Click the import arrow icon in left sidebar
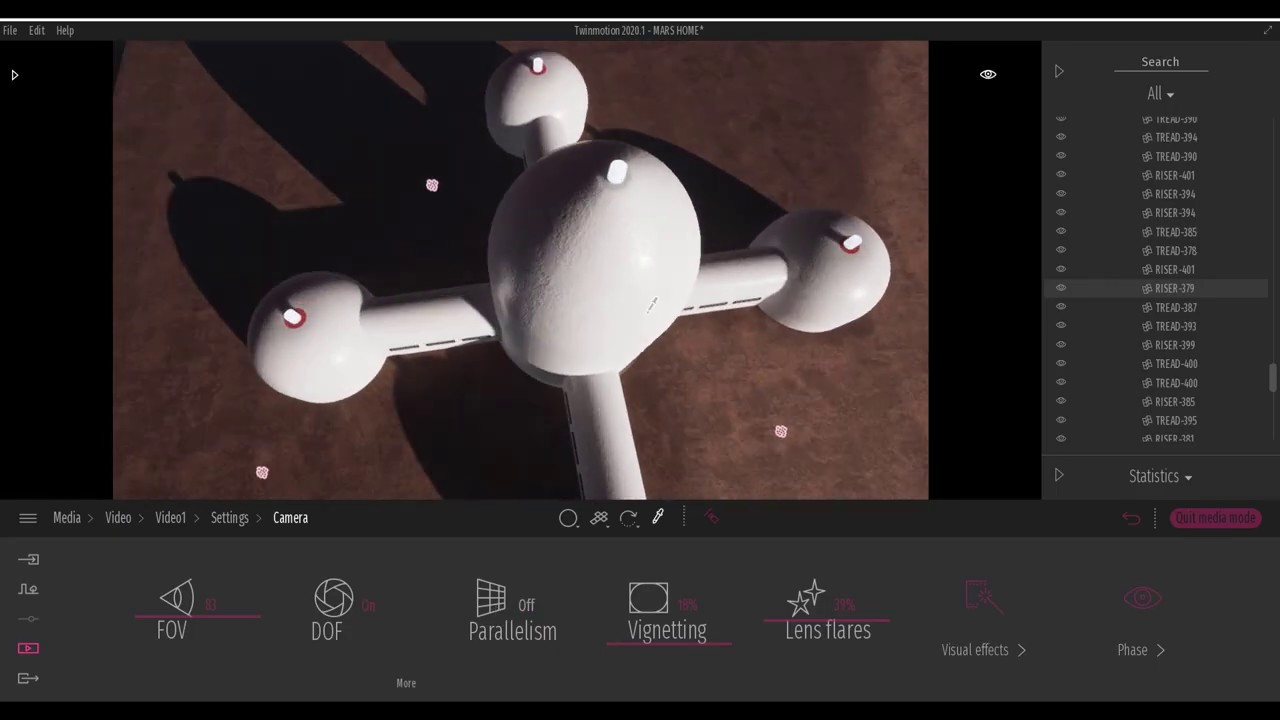This screenshot has height=720, width=1280. point(28,560)
